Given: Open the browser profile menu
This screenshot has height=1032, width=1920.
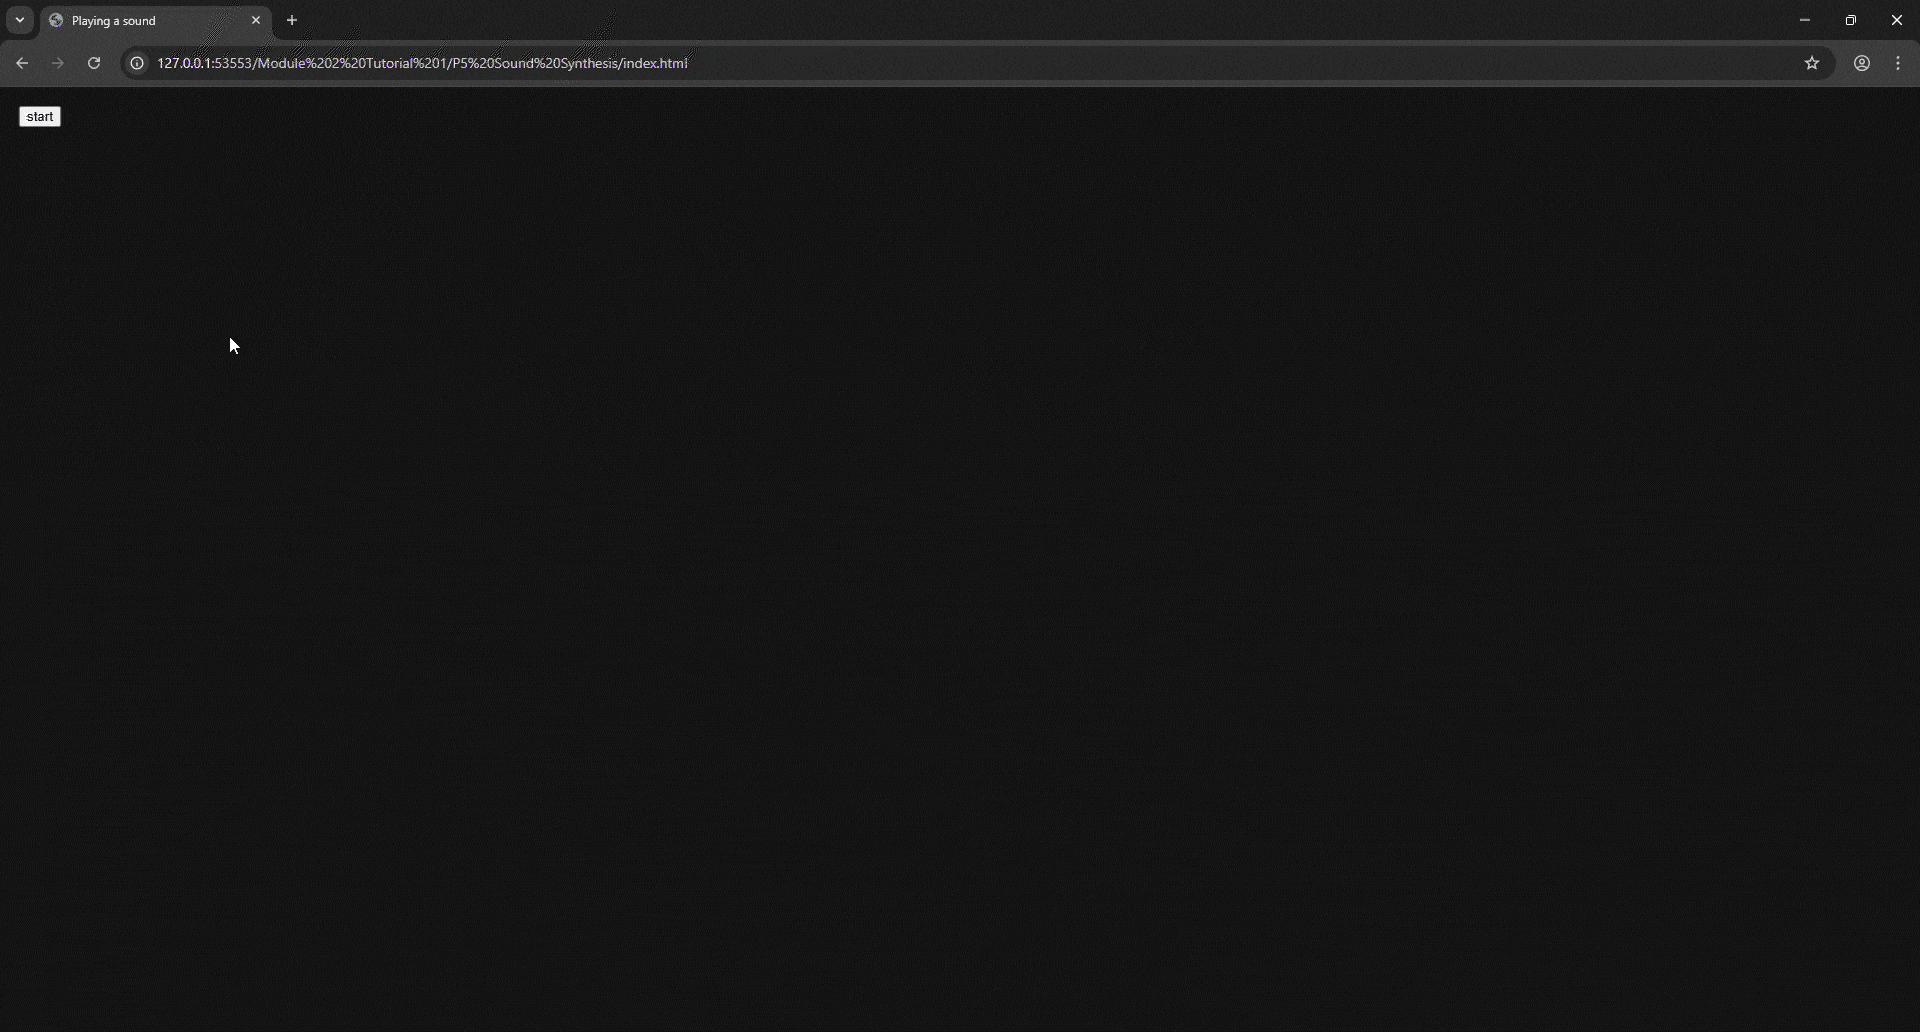Looking at the screenshot, I should pos(1862,62).
